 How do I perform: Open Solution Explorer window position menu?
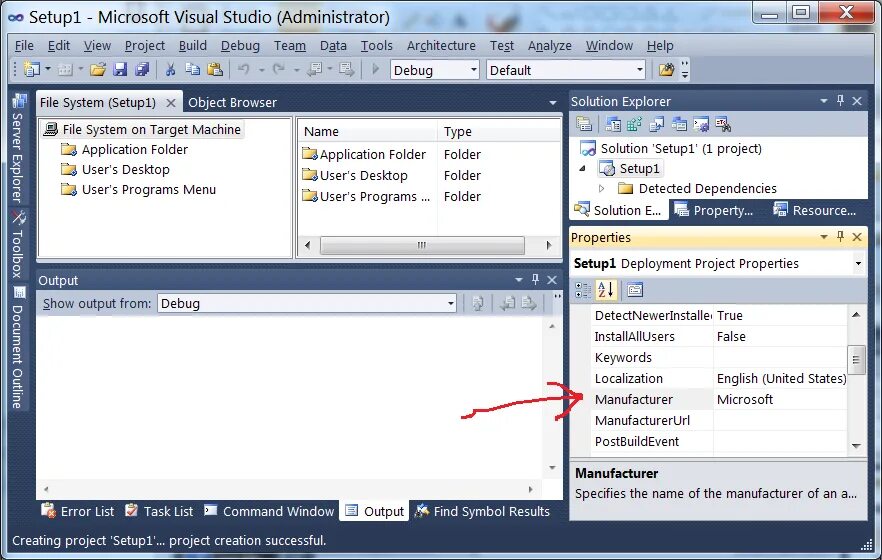coord(824,101)
